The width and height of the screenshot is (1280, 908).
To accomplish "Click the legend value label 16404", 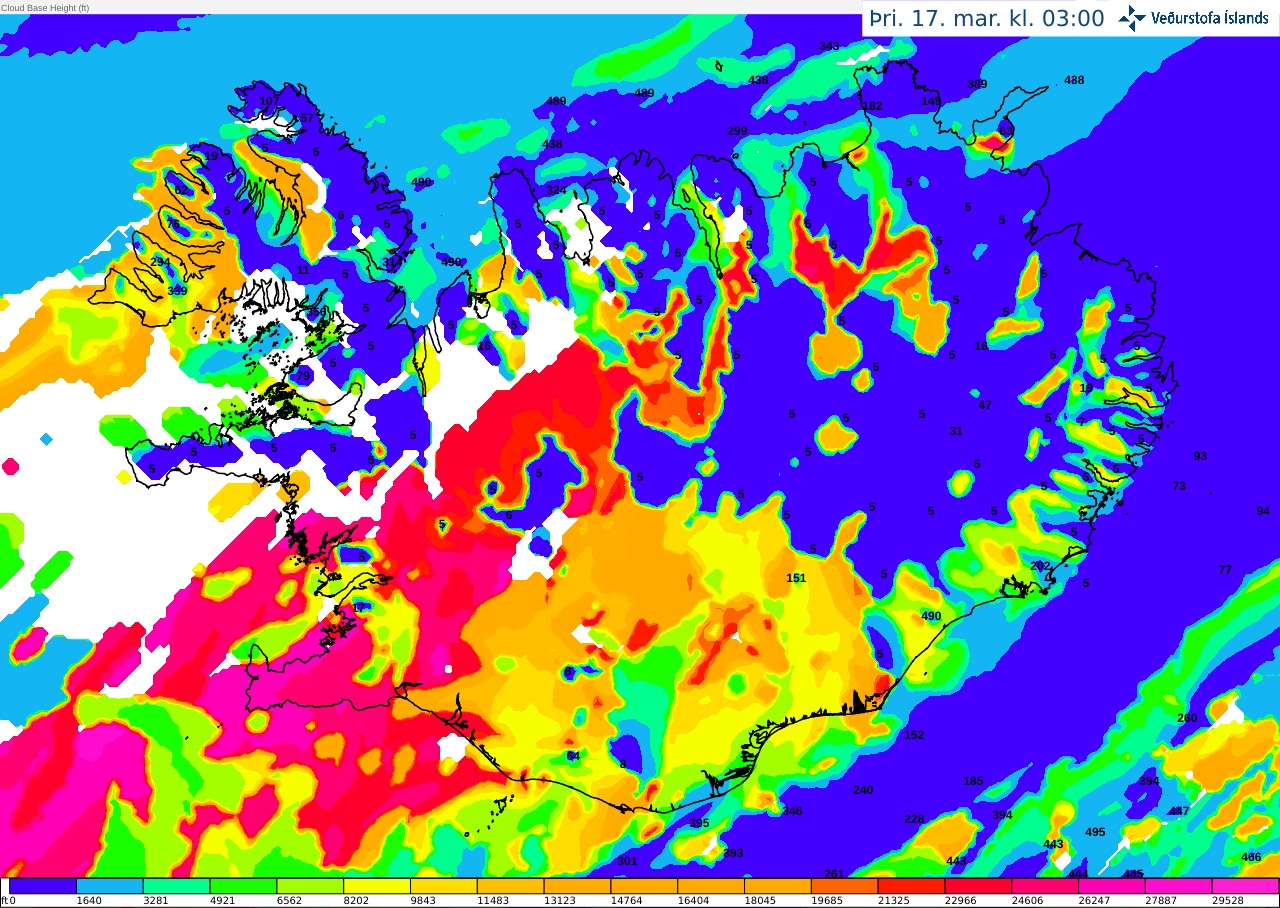I will pos(694,901).
